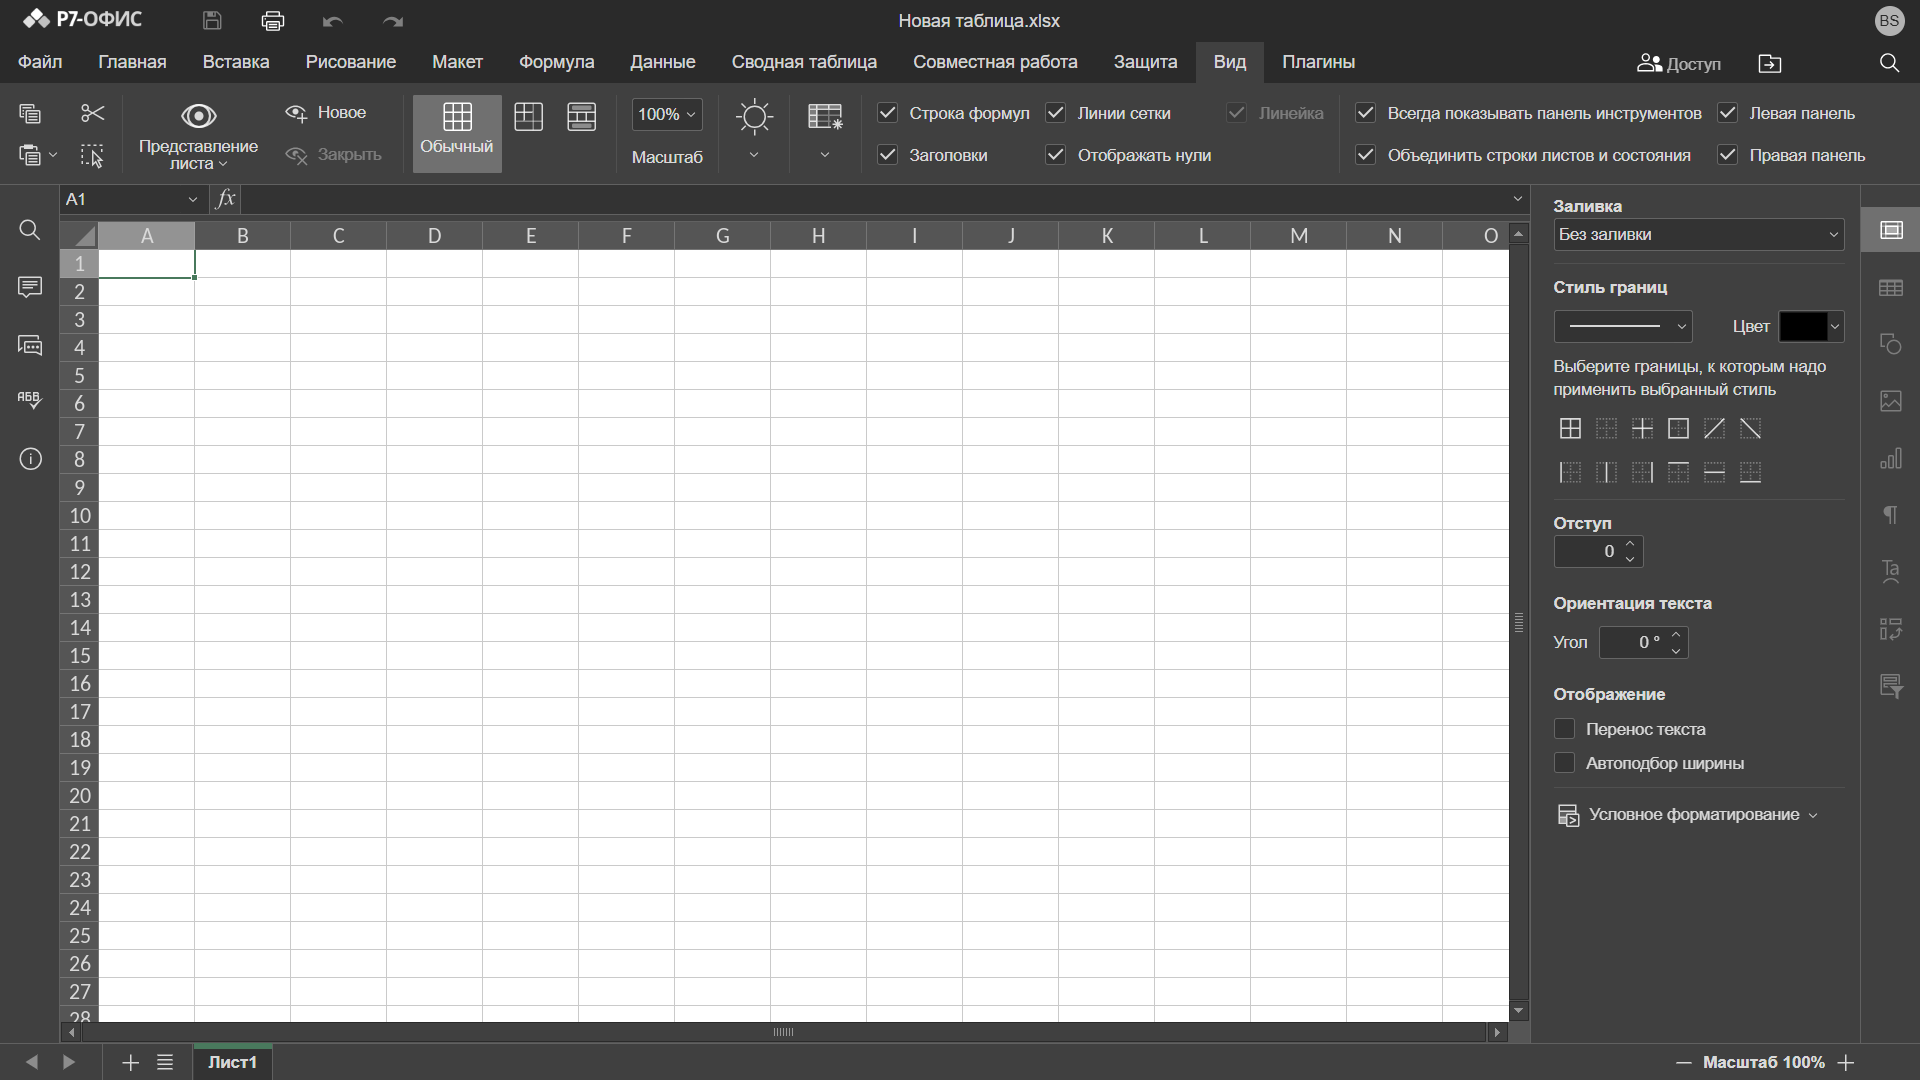This screenshot has height=1080, width=1920.
Task: Open the list of sheets button
Action: pyautogui.click(x=165, y=1062)
